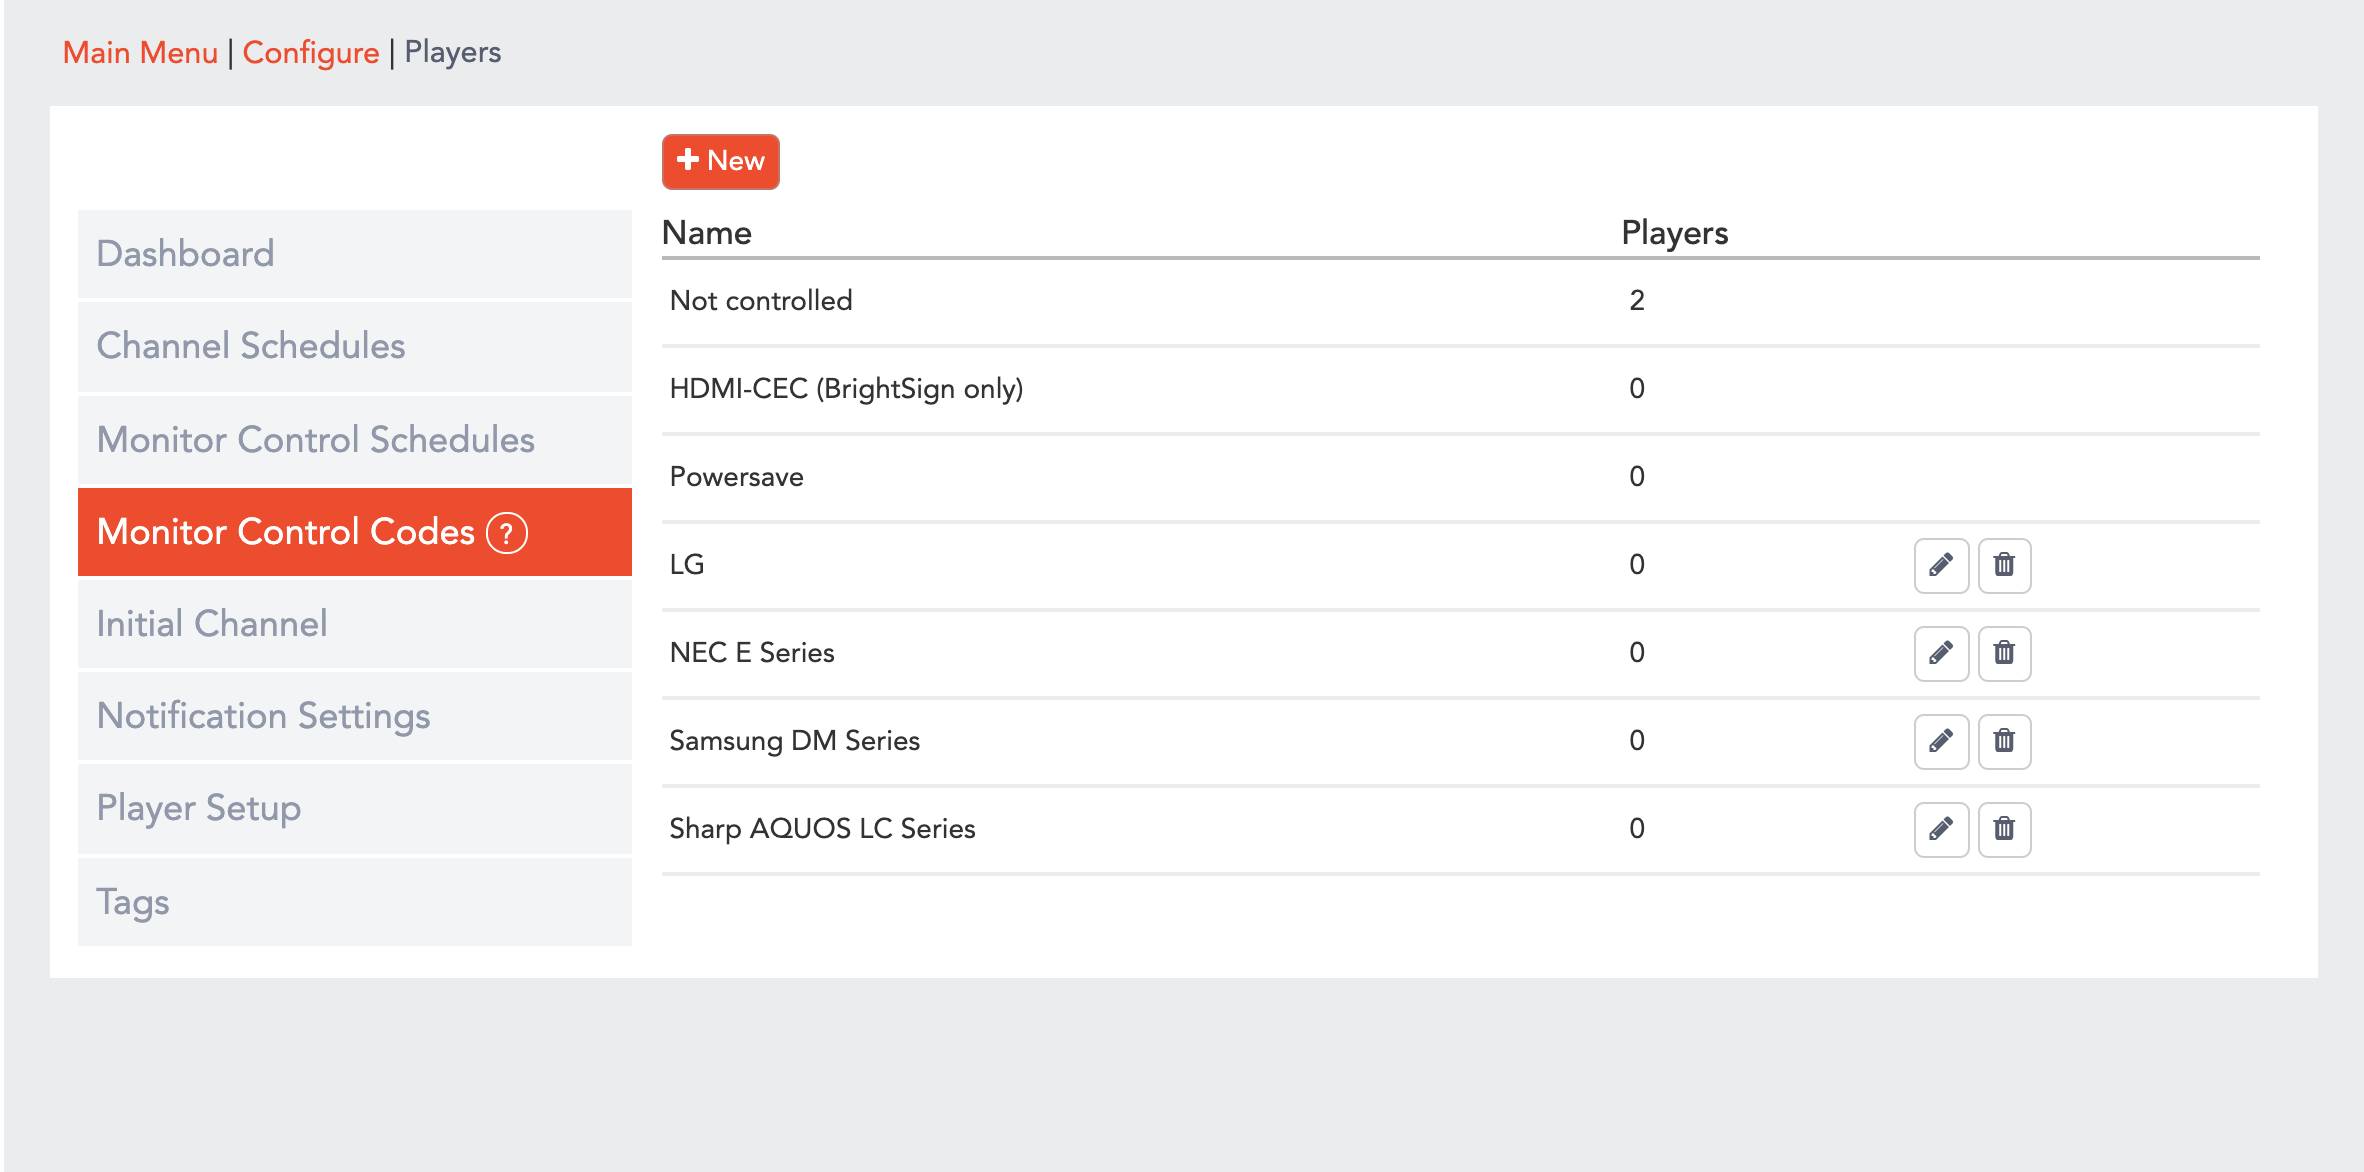
Task: Click 'Sharp AQUOS LC Series' name
Action: (x=822, y=829)
